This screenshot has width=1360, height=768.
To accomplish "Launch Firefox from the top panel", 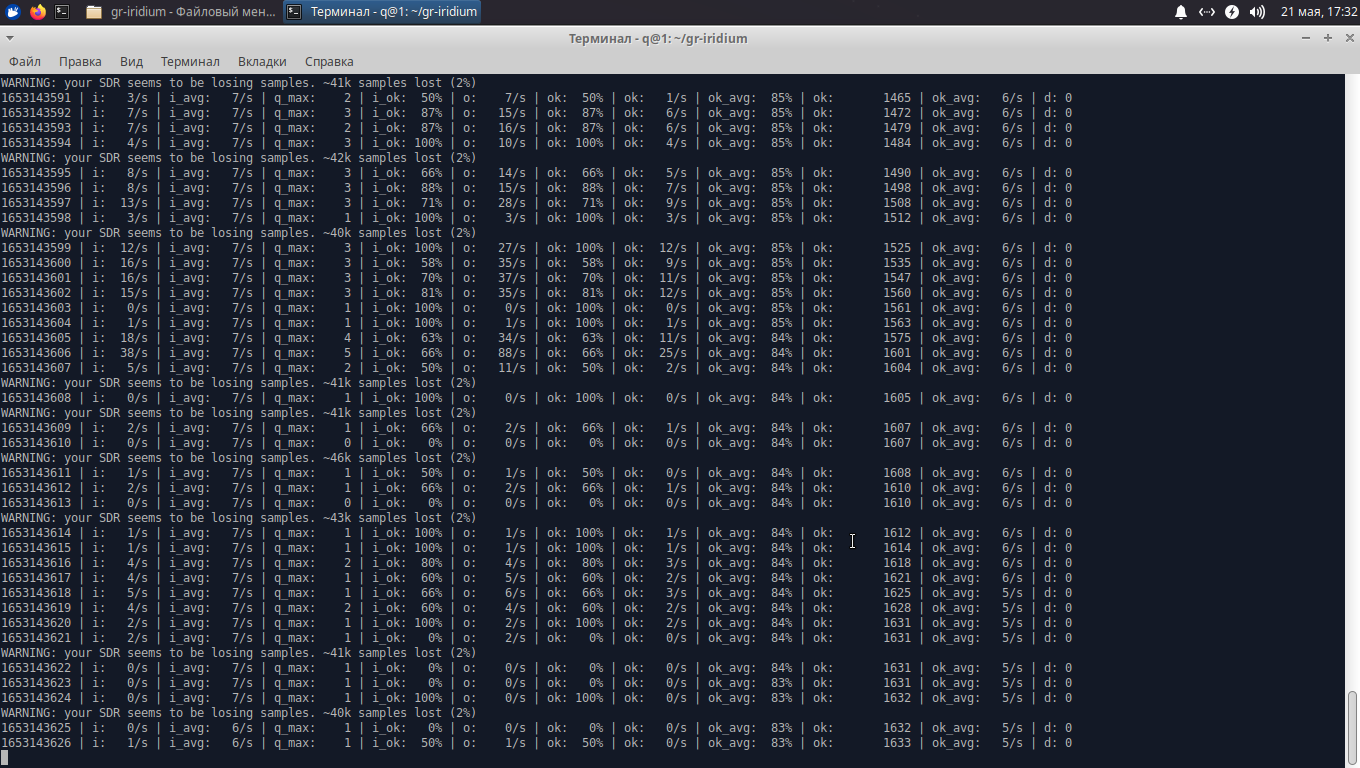I will point(38,12).
